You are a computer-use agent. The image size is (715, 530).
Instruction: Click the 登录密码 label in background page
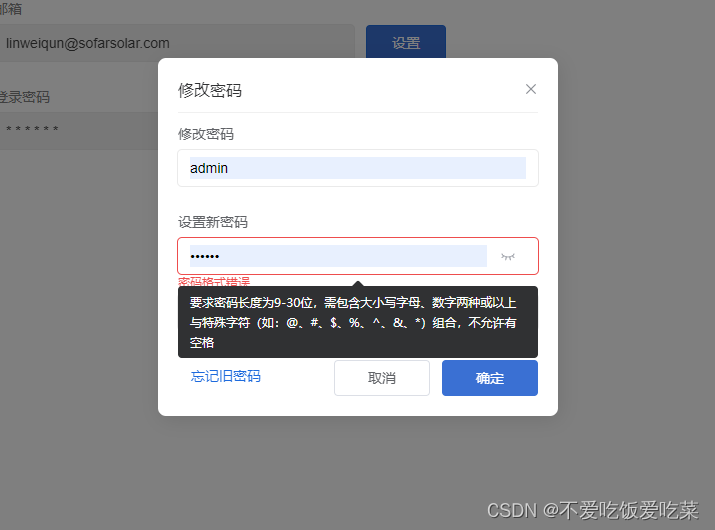point(25,97)
